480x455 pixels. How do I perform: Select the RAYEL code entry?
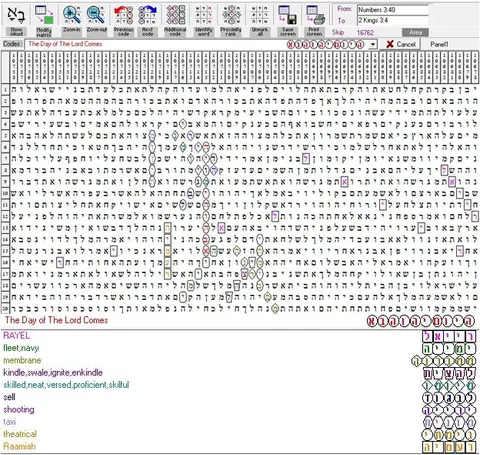tap(17, 335)
